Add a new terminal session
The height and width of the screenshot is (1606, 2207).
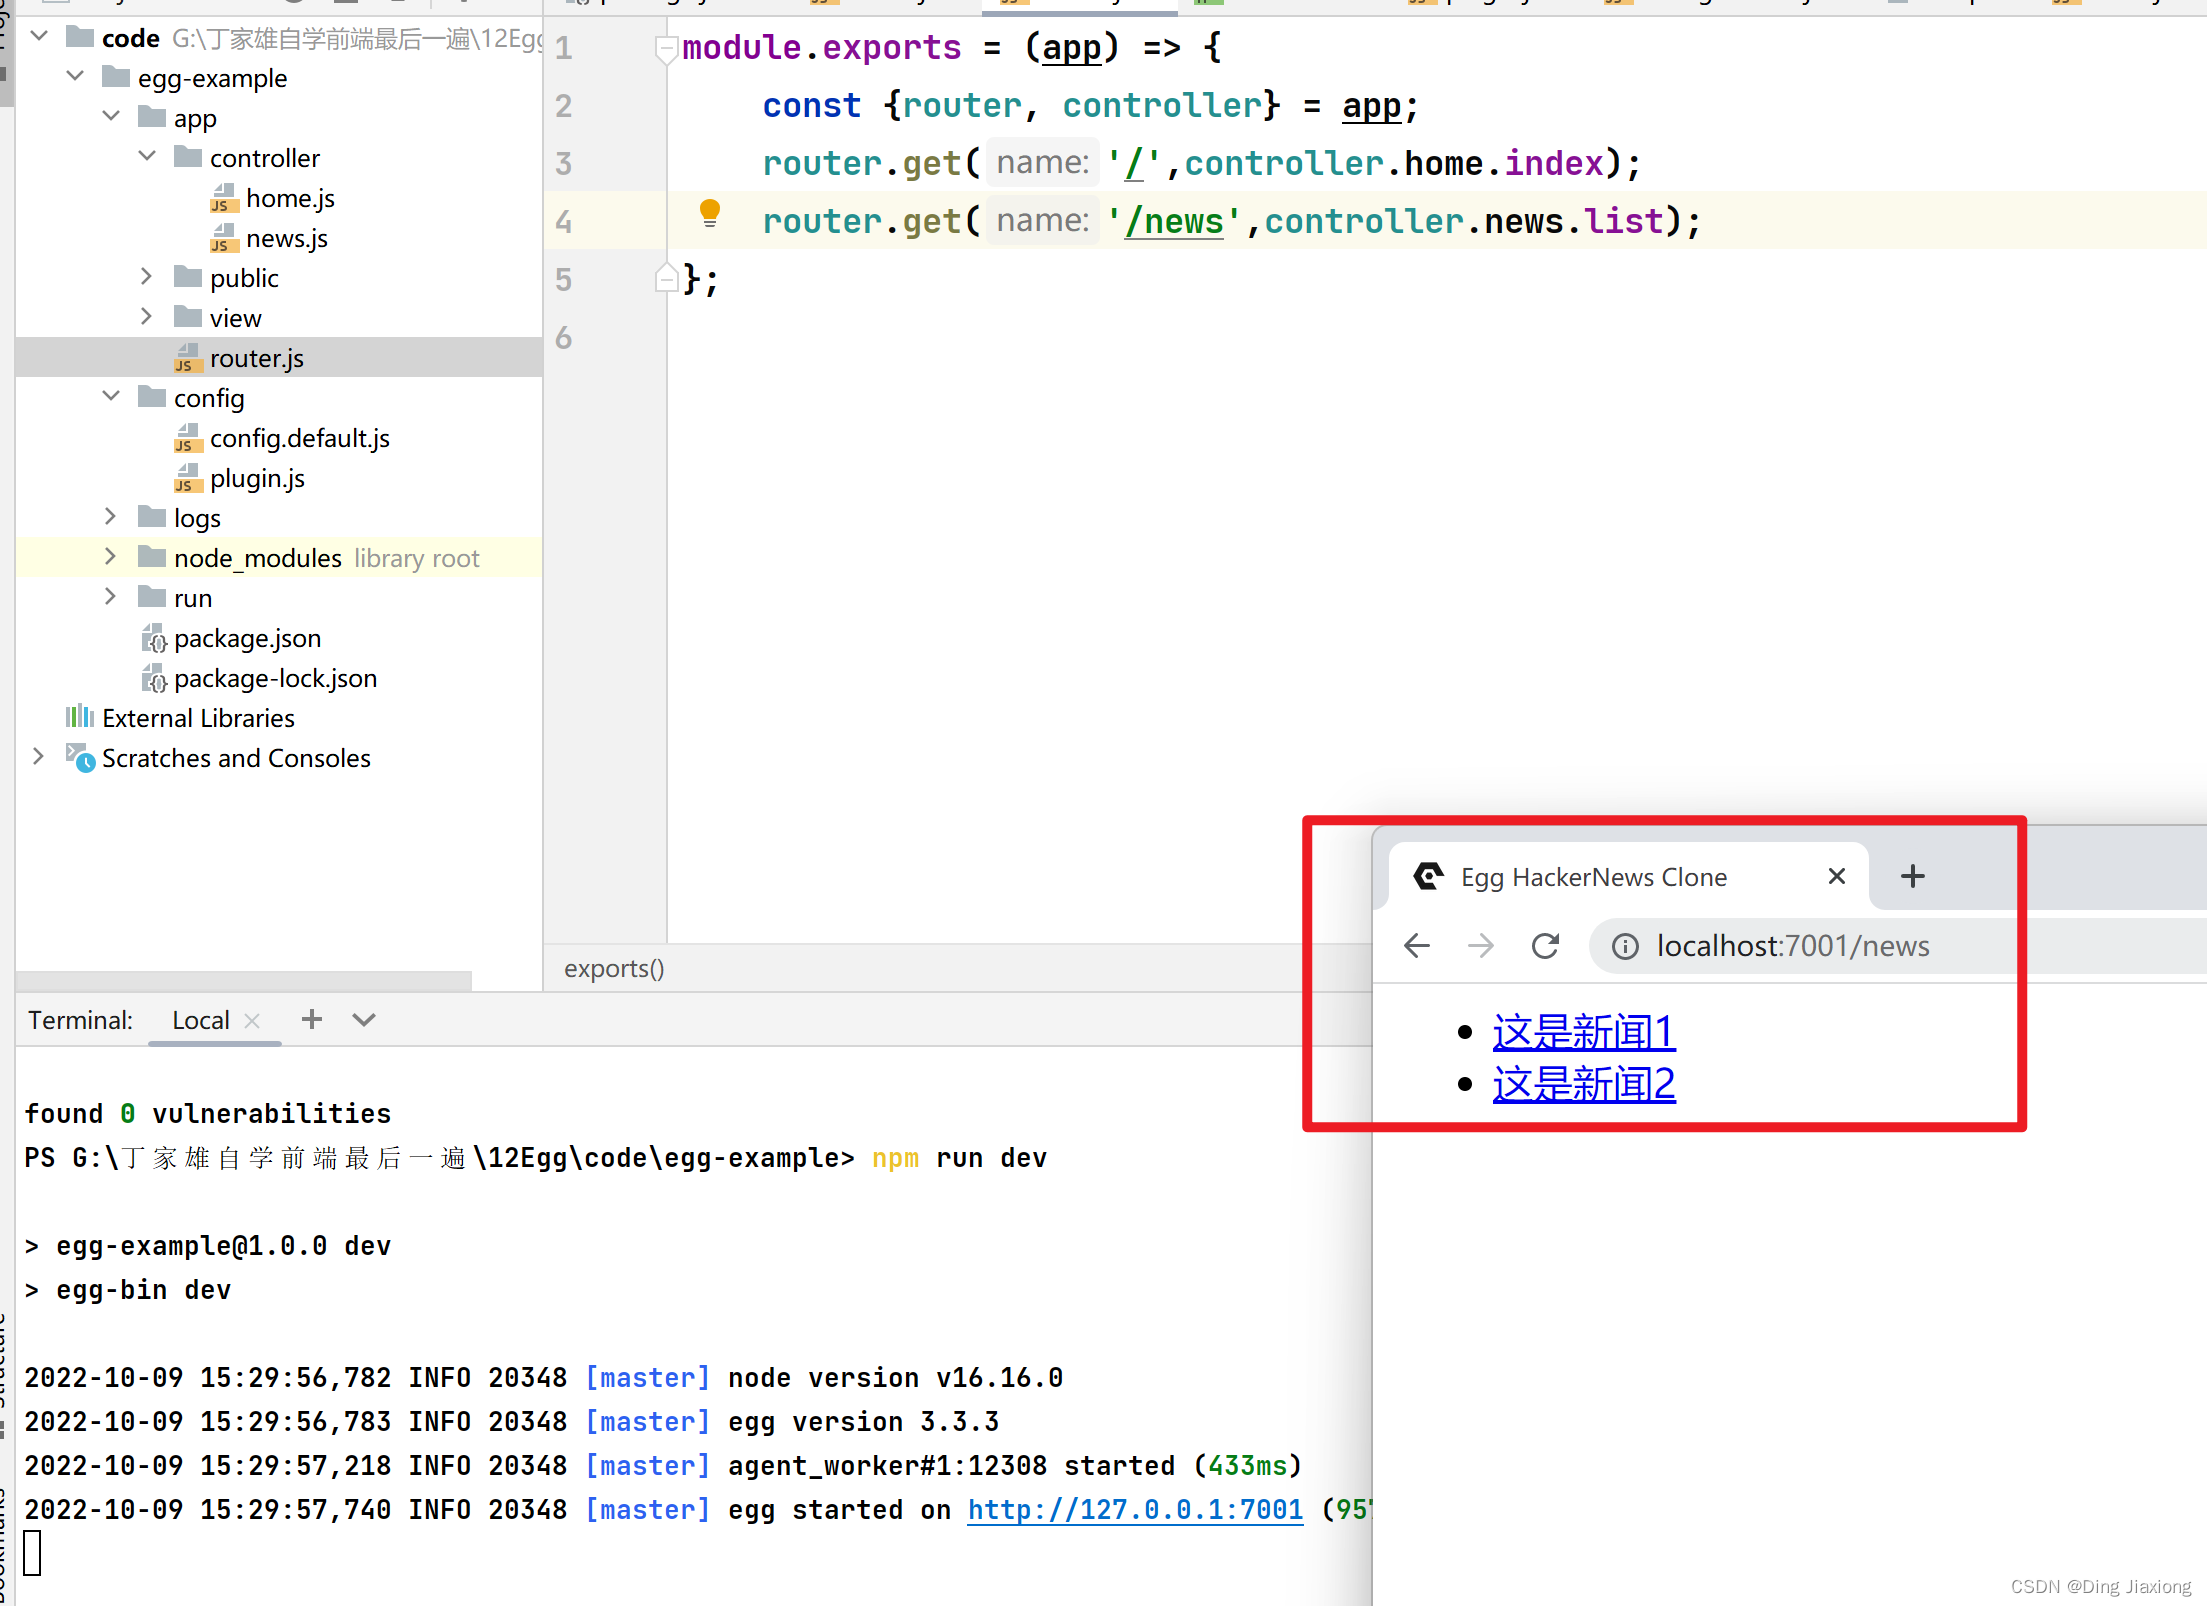[x=312, y=1019]
